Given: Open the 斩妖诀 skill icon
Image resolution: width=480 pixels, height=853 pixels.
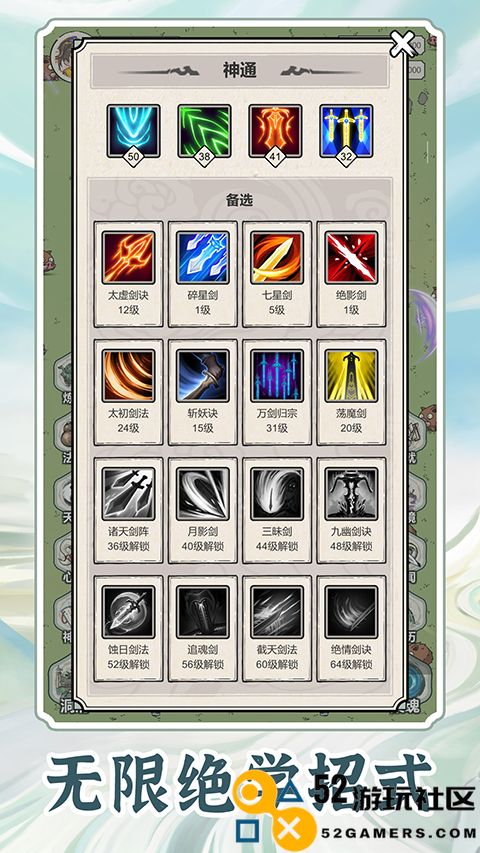Looking at the screenshot, I should point(202,376).
